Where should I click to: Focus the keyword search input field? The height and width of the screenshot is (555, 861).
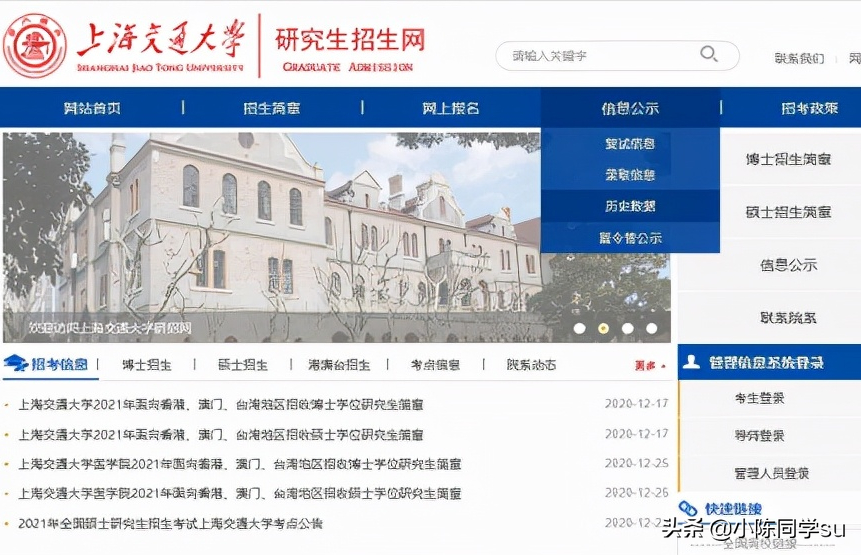pyautogui.click(x=617, y=55)
